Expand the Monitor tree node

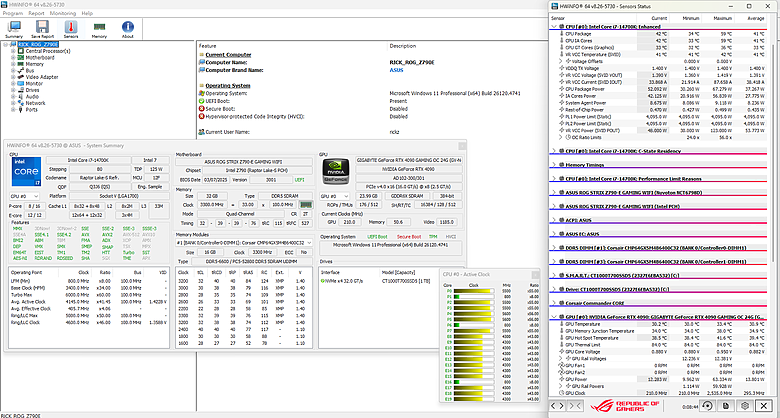click(x=13, y=84)
